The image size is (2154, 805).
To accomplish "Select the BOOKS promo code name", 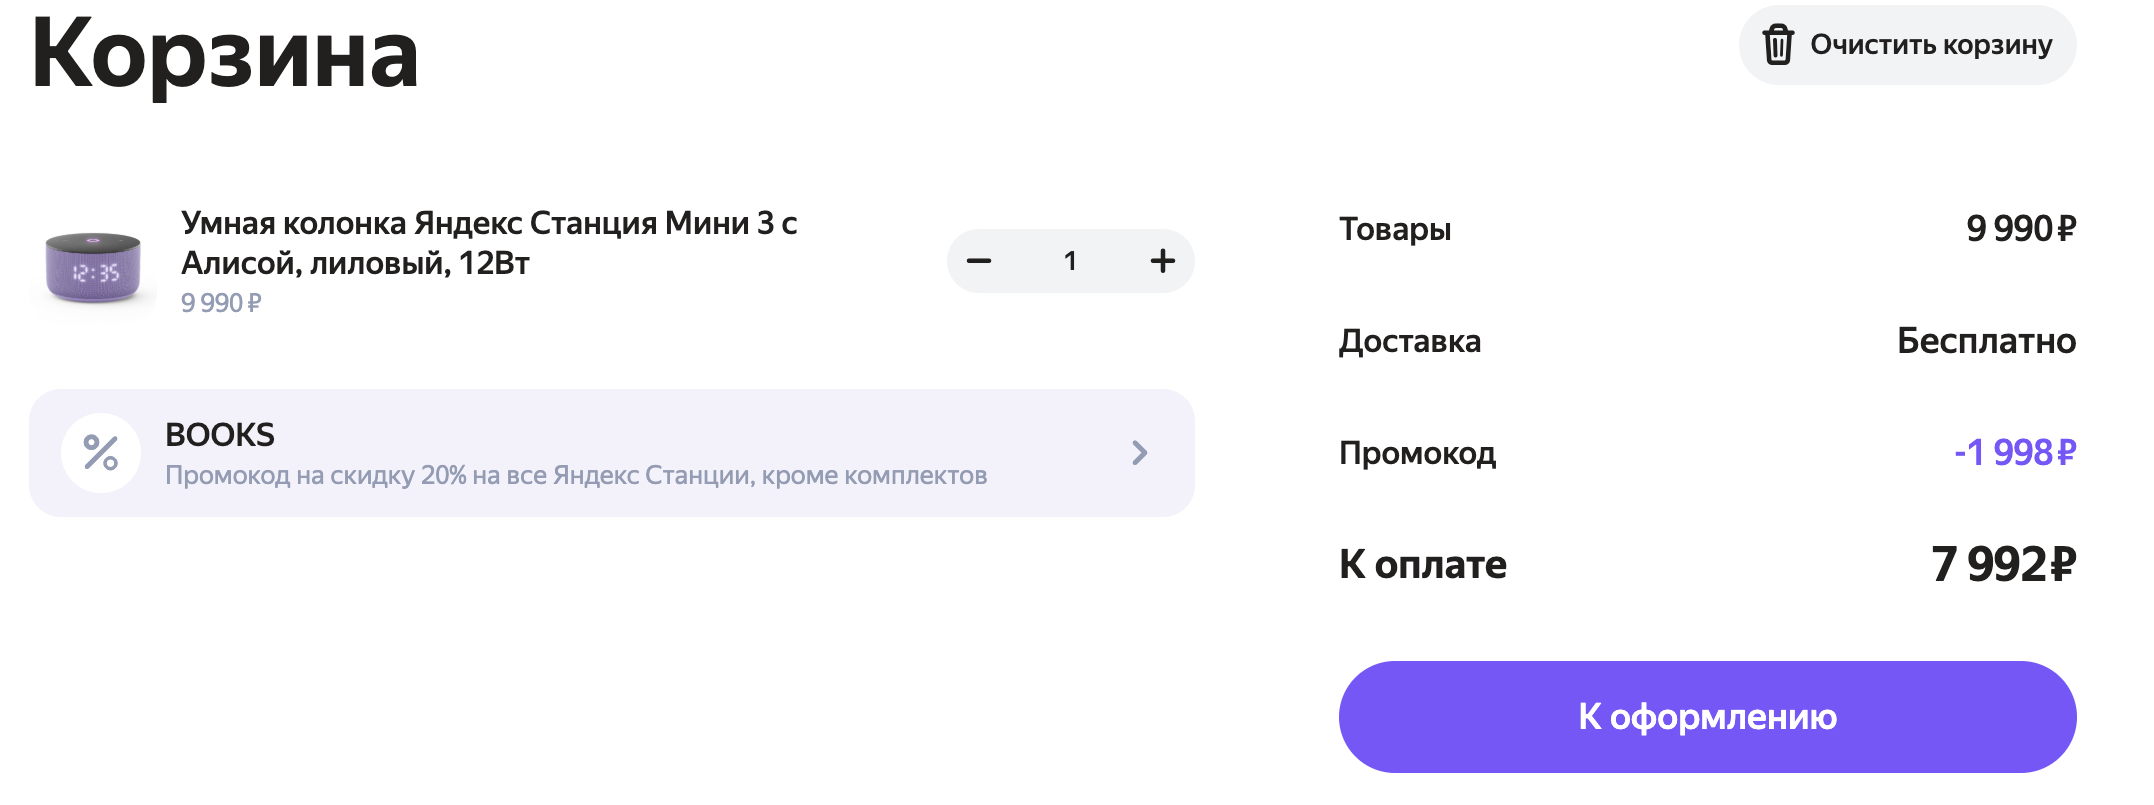I will click(220, 435).
